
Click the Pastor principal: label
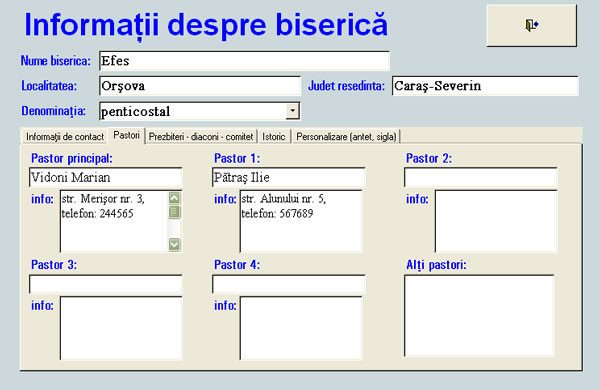pyautogui.click(x=72, y=158)
